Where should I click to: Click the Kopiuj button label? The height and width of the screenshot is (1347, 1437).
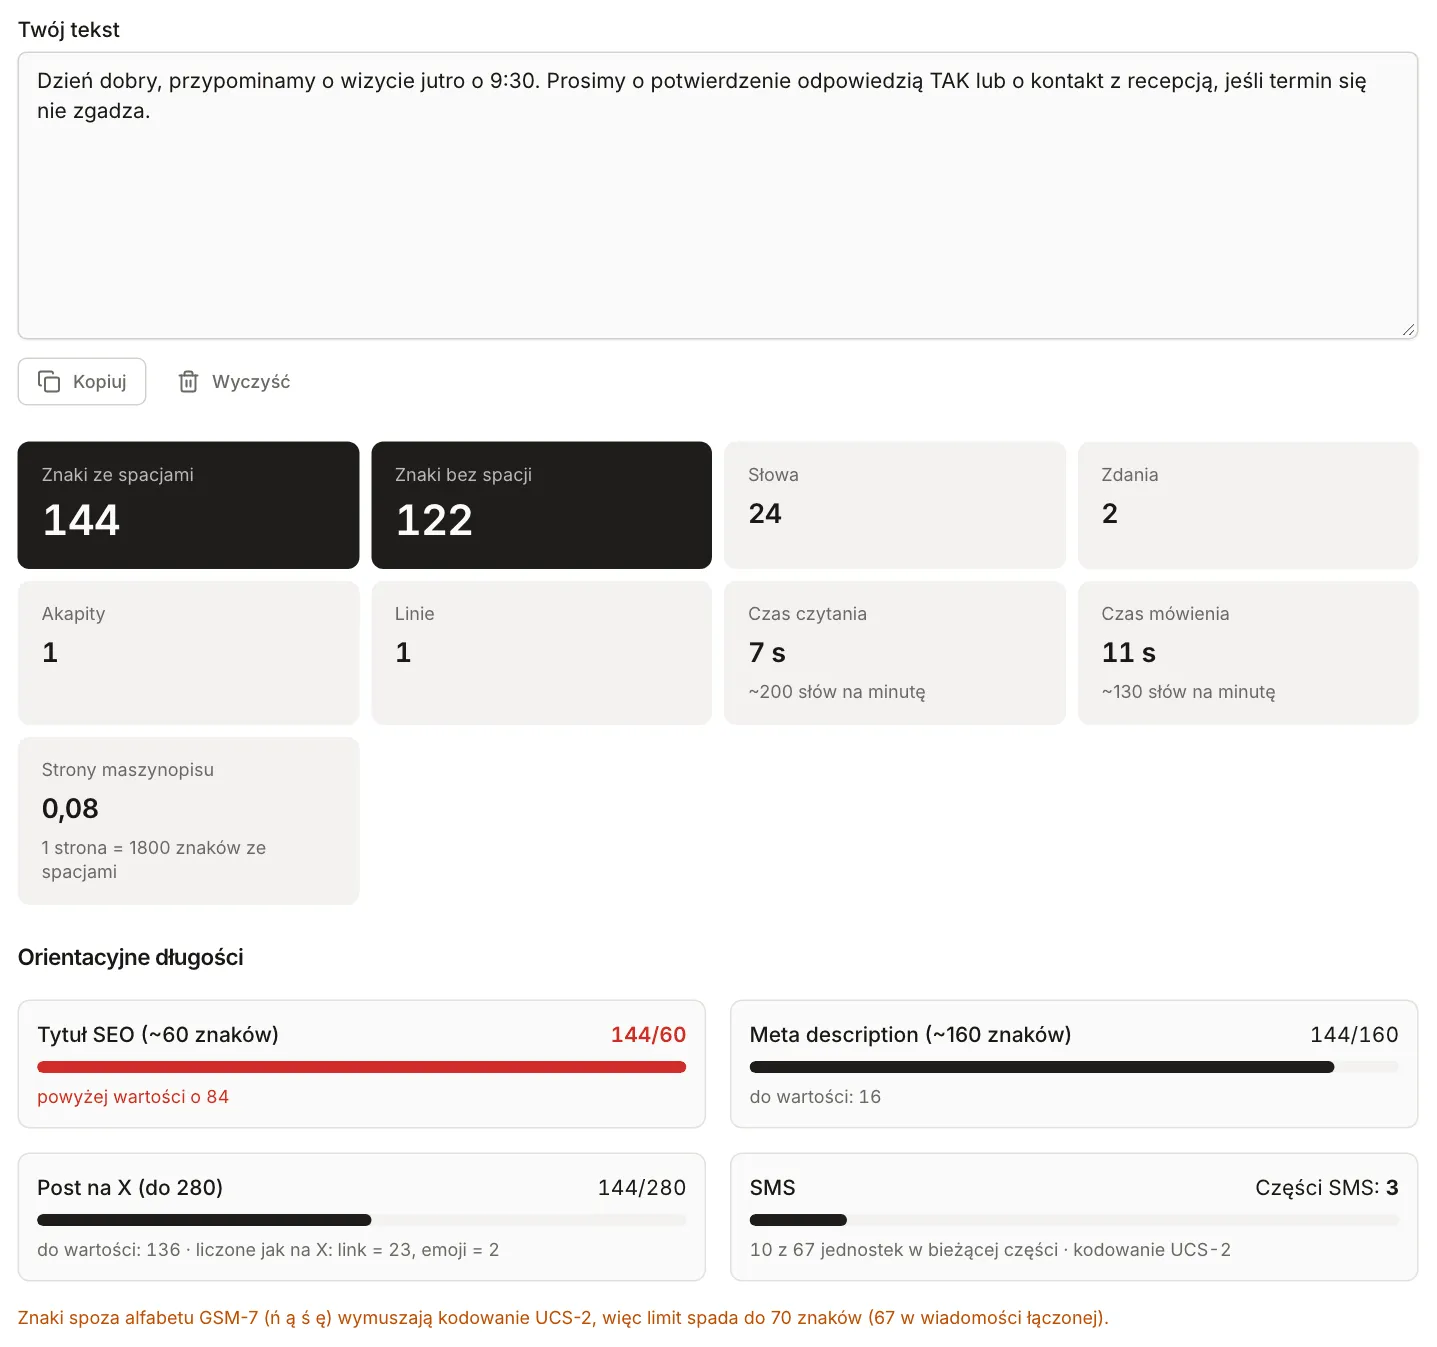(100, 381)
